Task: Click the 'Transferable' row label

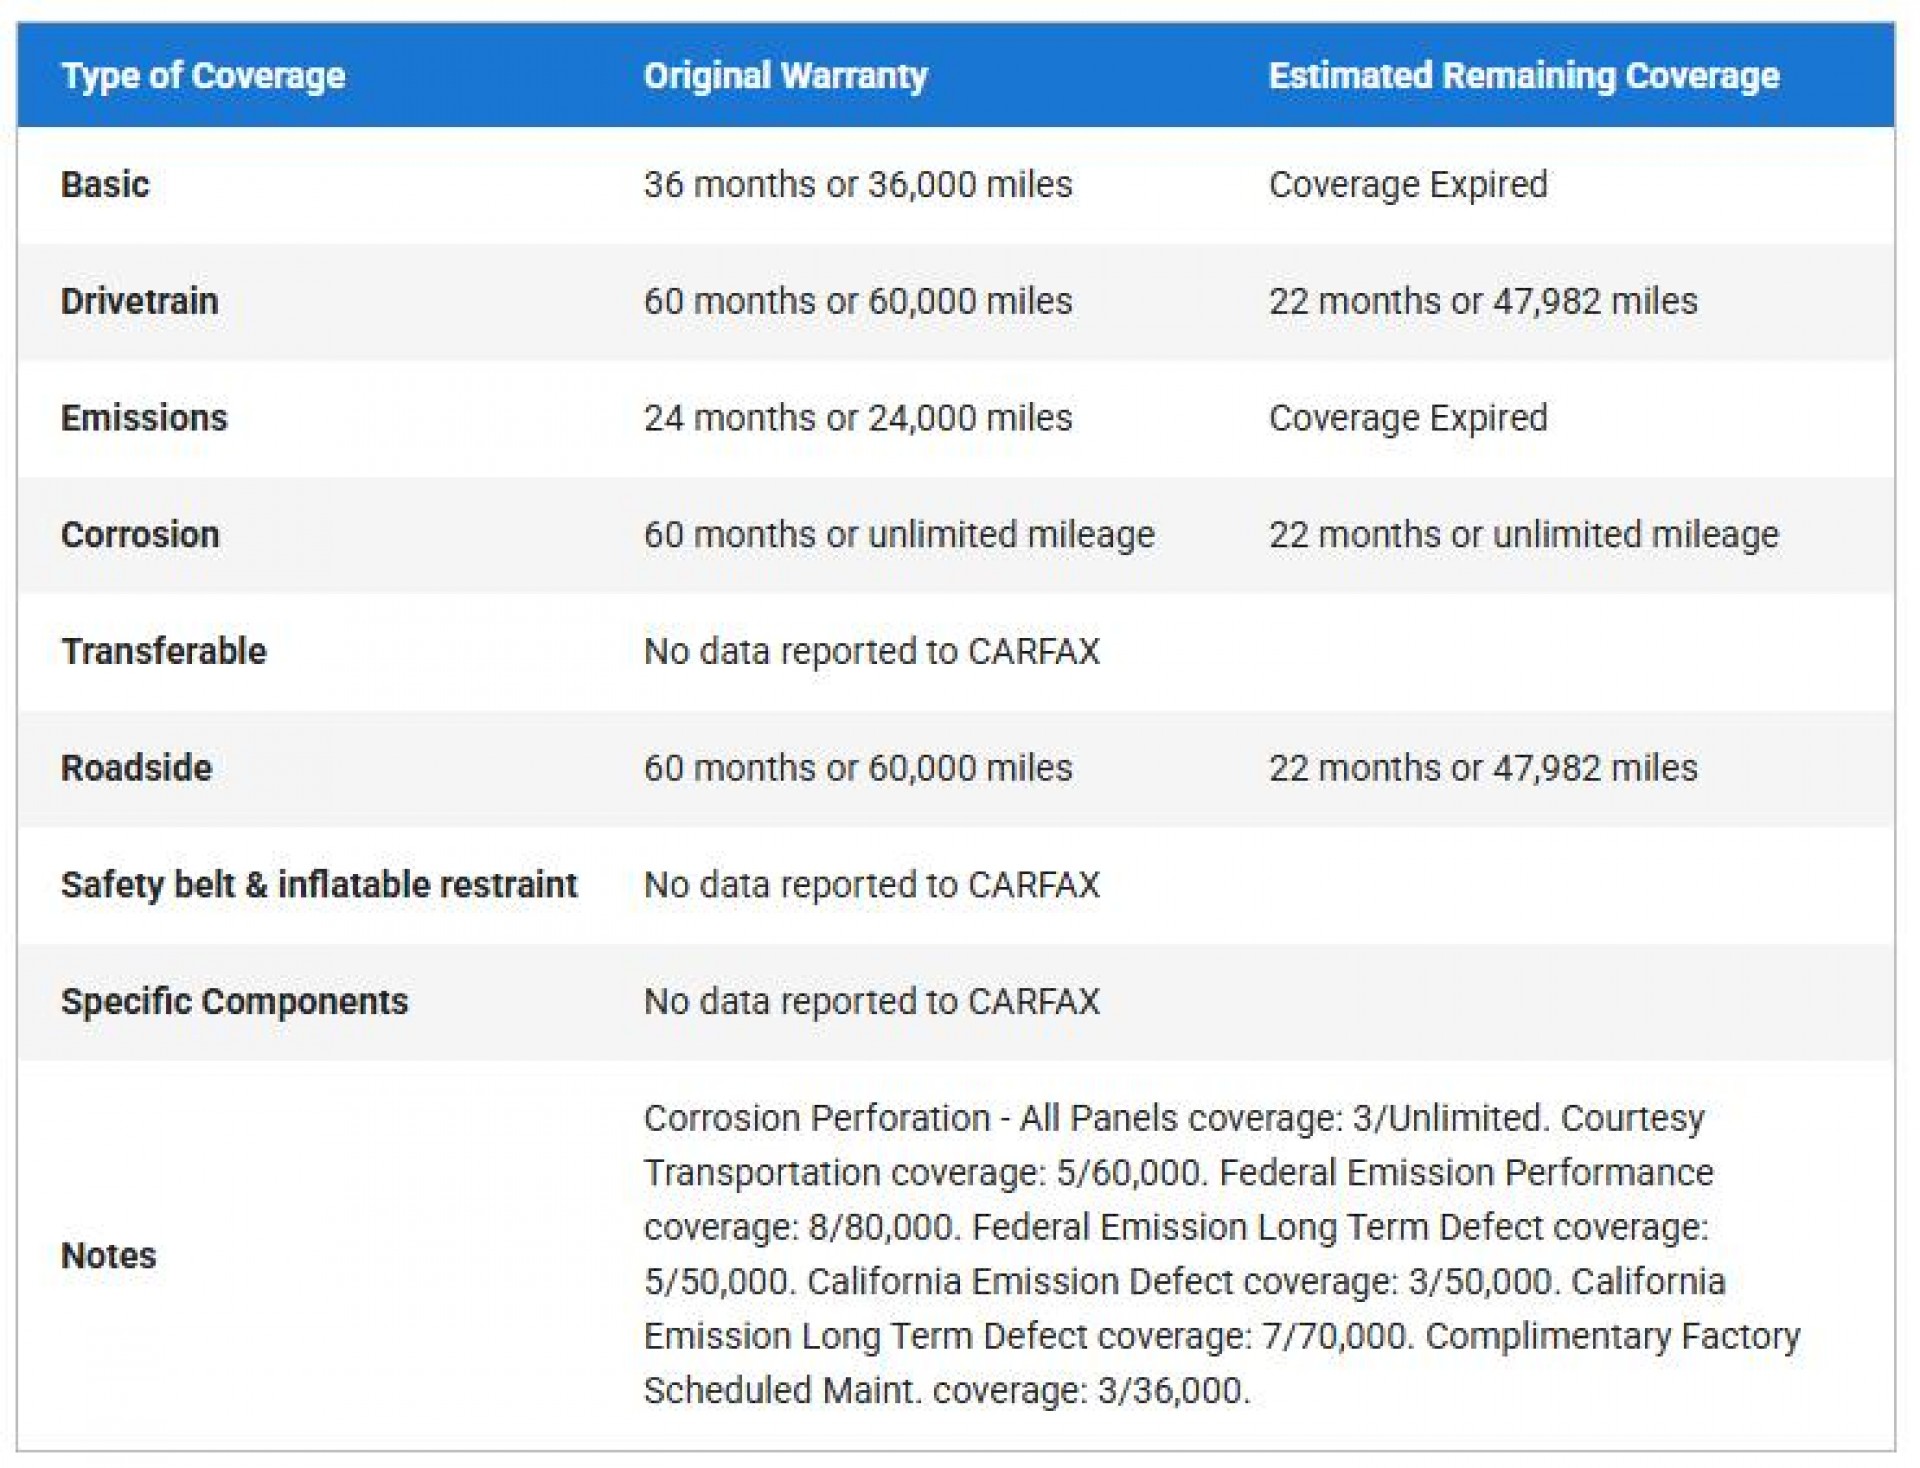Action: tap(164, 651)
